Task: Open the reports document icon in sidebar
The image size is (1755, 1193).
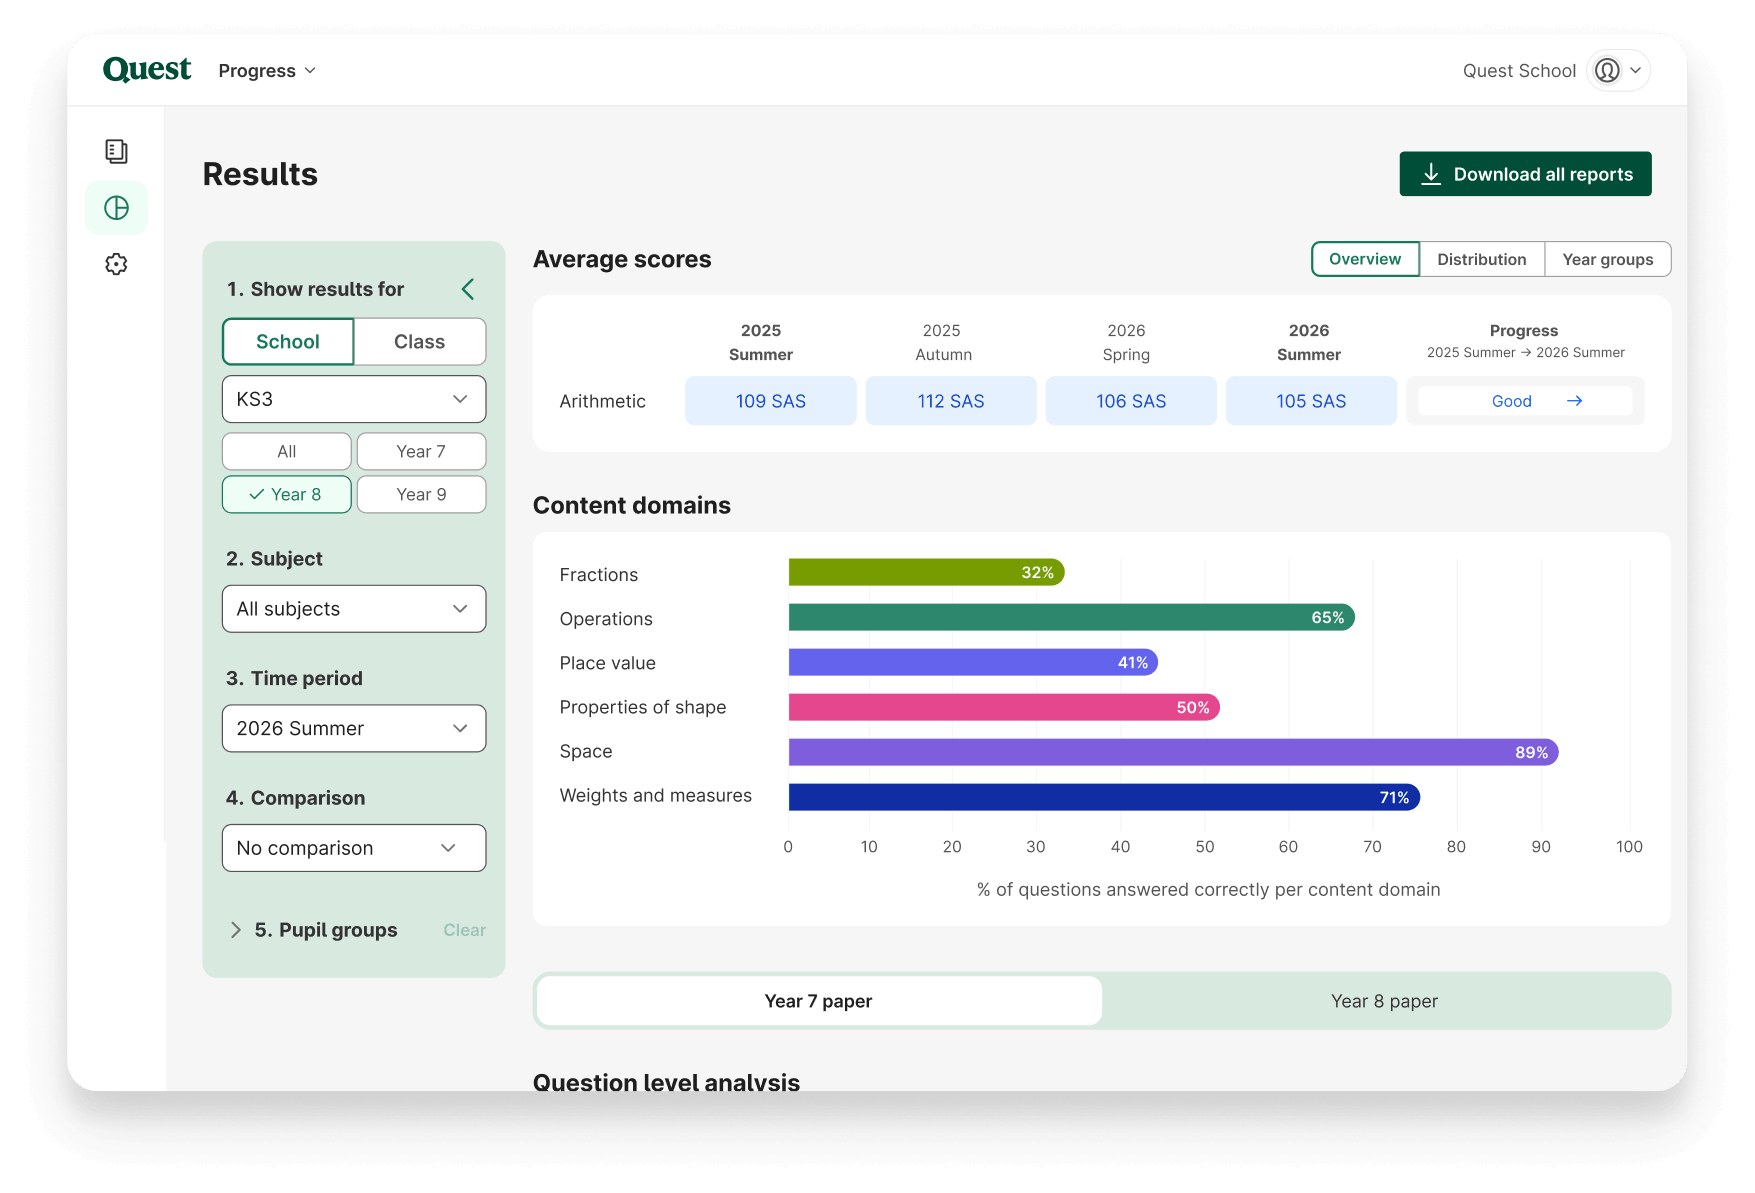Action: (116, 151)
